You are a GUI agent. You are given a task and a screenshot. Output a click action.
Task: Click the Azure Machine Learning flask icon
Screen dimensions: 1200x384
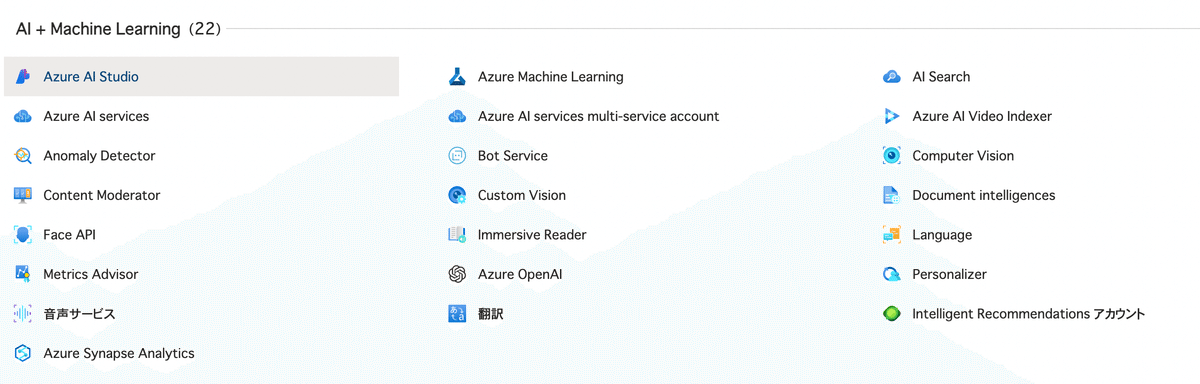pyautogui.click(x=457, y=77)
